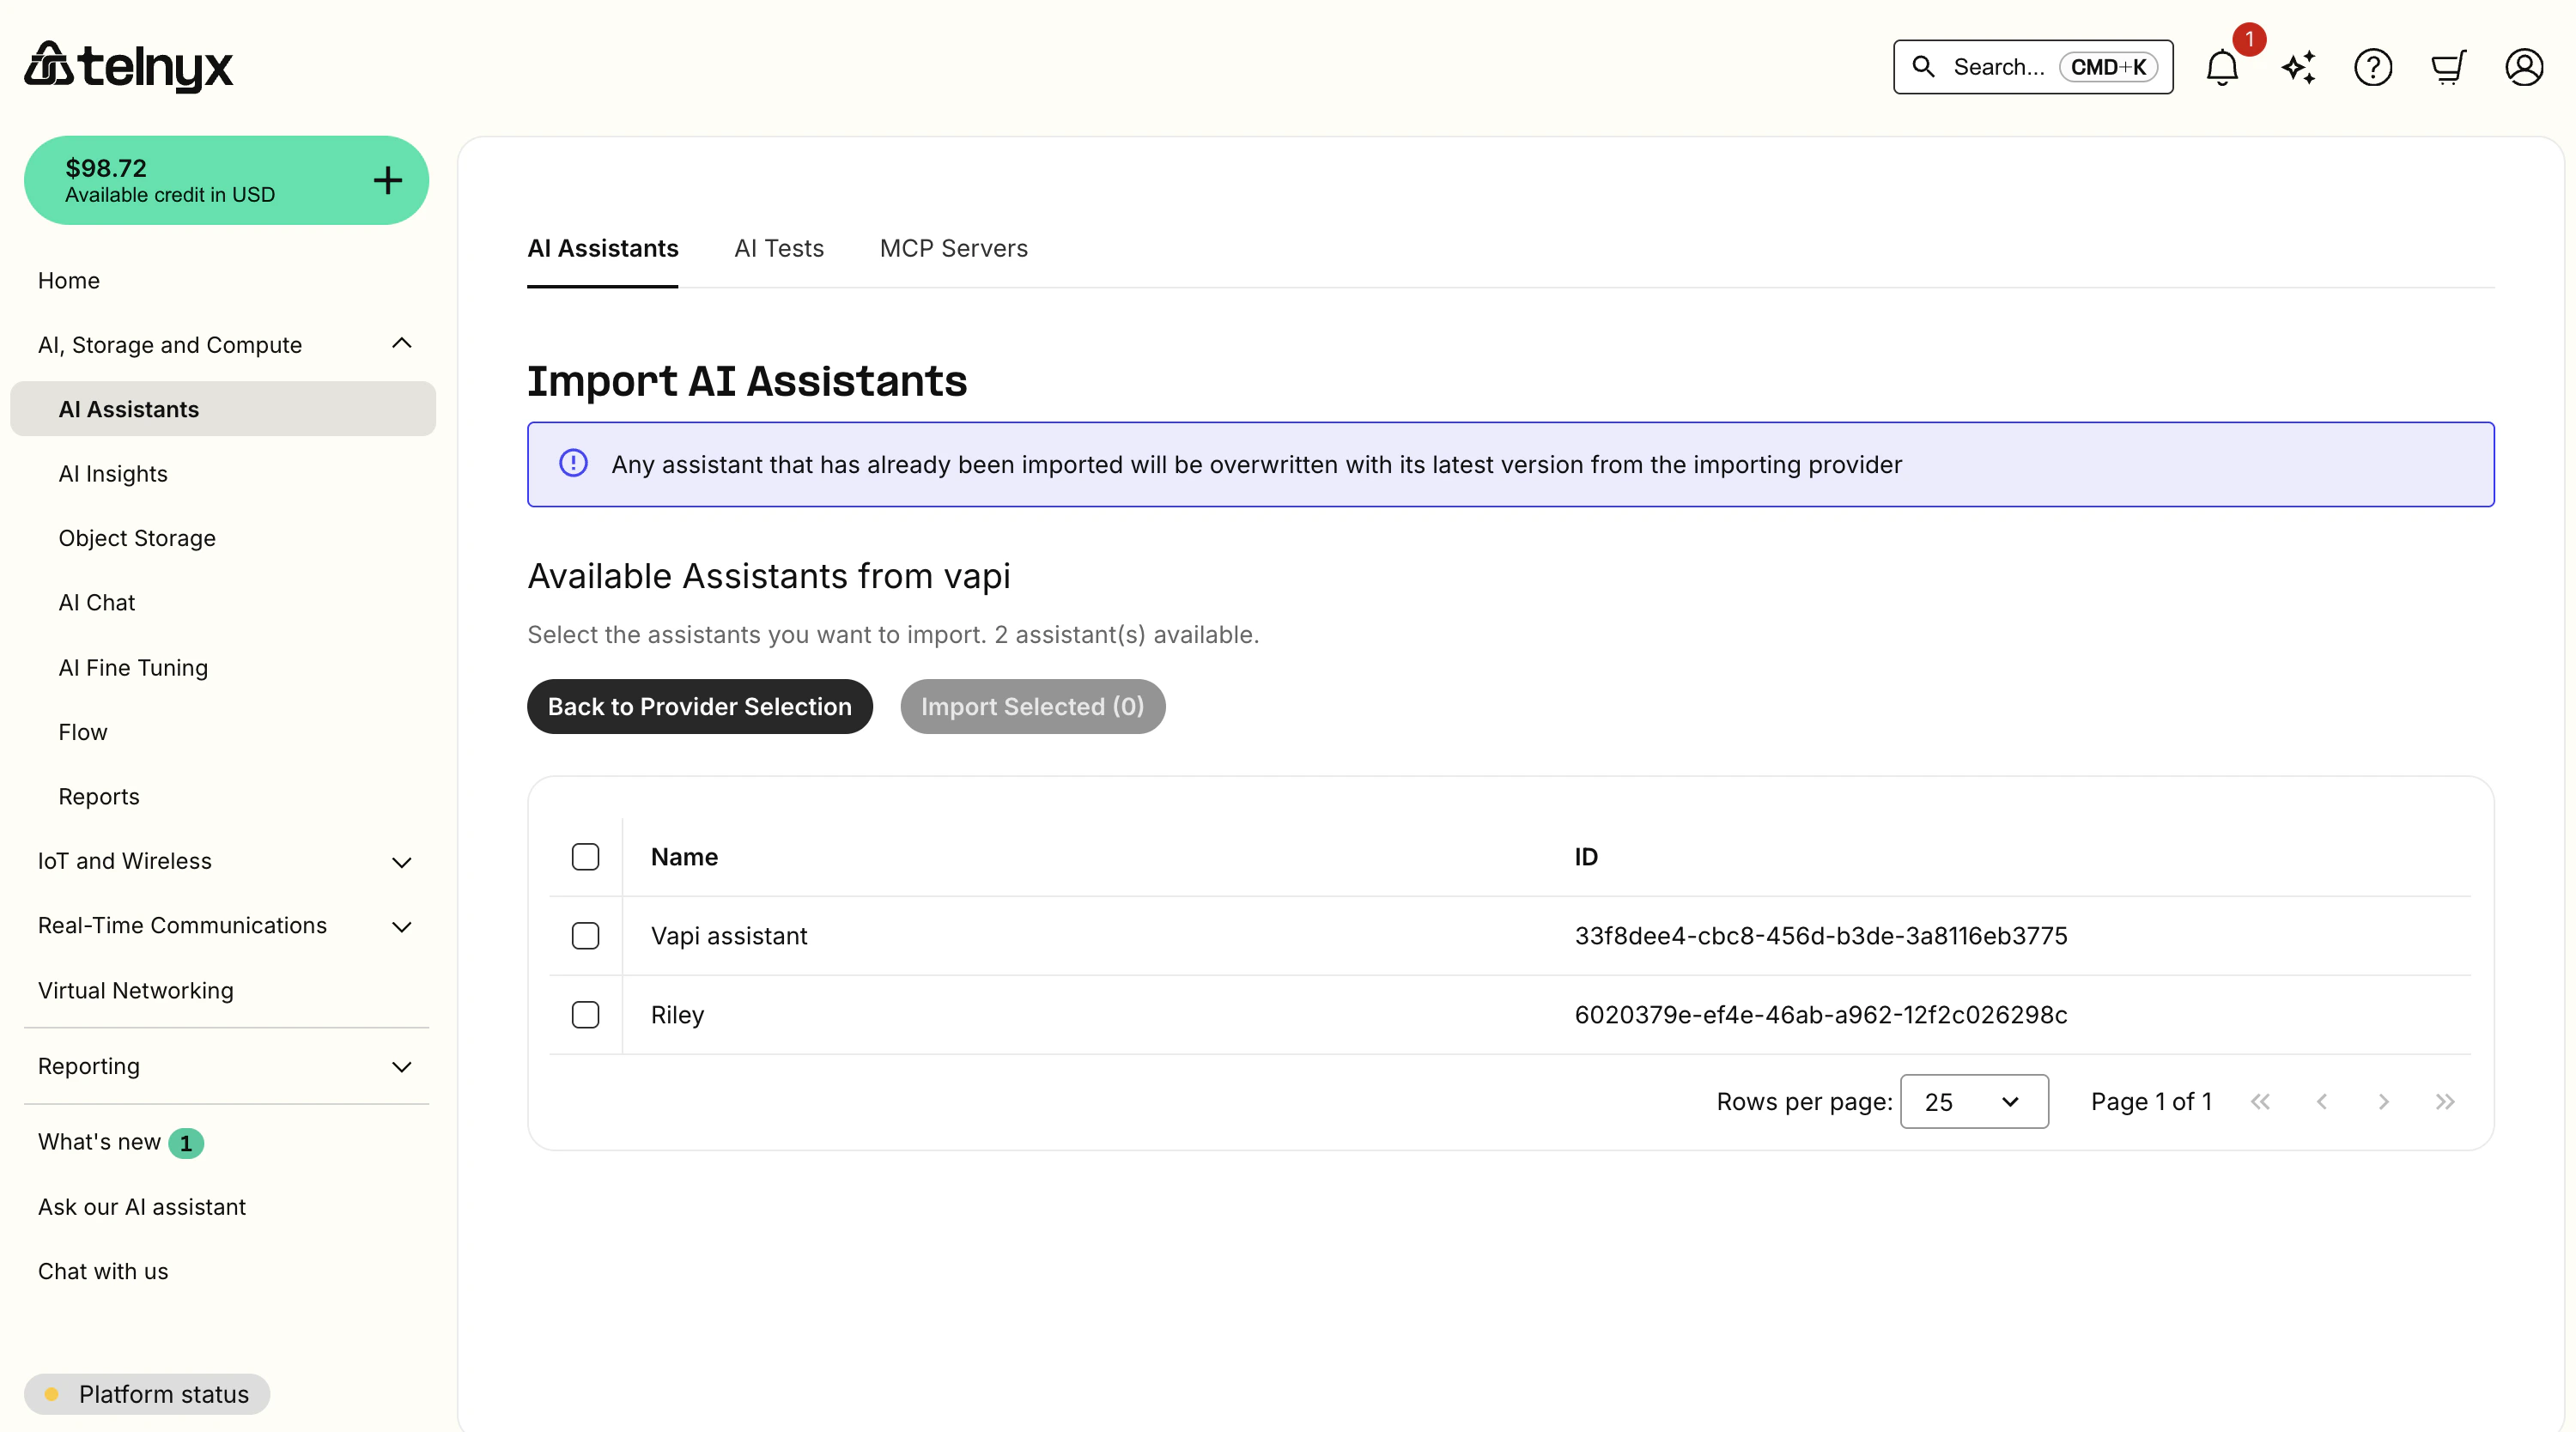Screen dimensions: 2576x1432
Task: Switch to the AI Tests tab
Action: 779,249
